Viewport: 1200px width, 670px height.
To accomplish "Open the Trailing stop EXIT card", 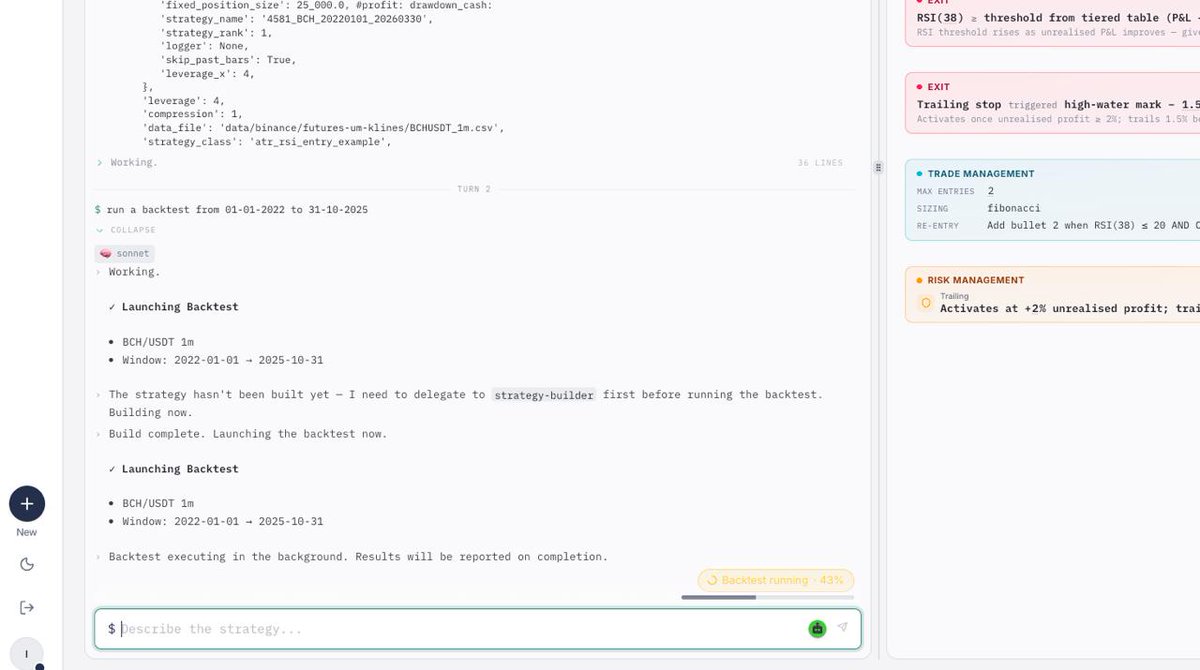I will (x=1052, y=102).
